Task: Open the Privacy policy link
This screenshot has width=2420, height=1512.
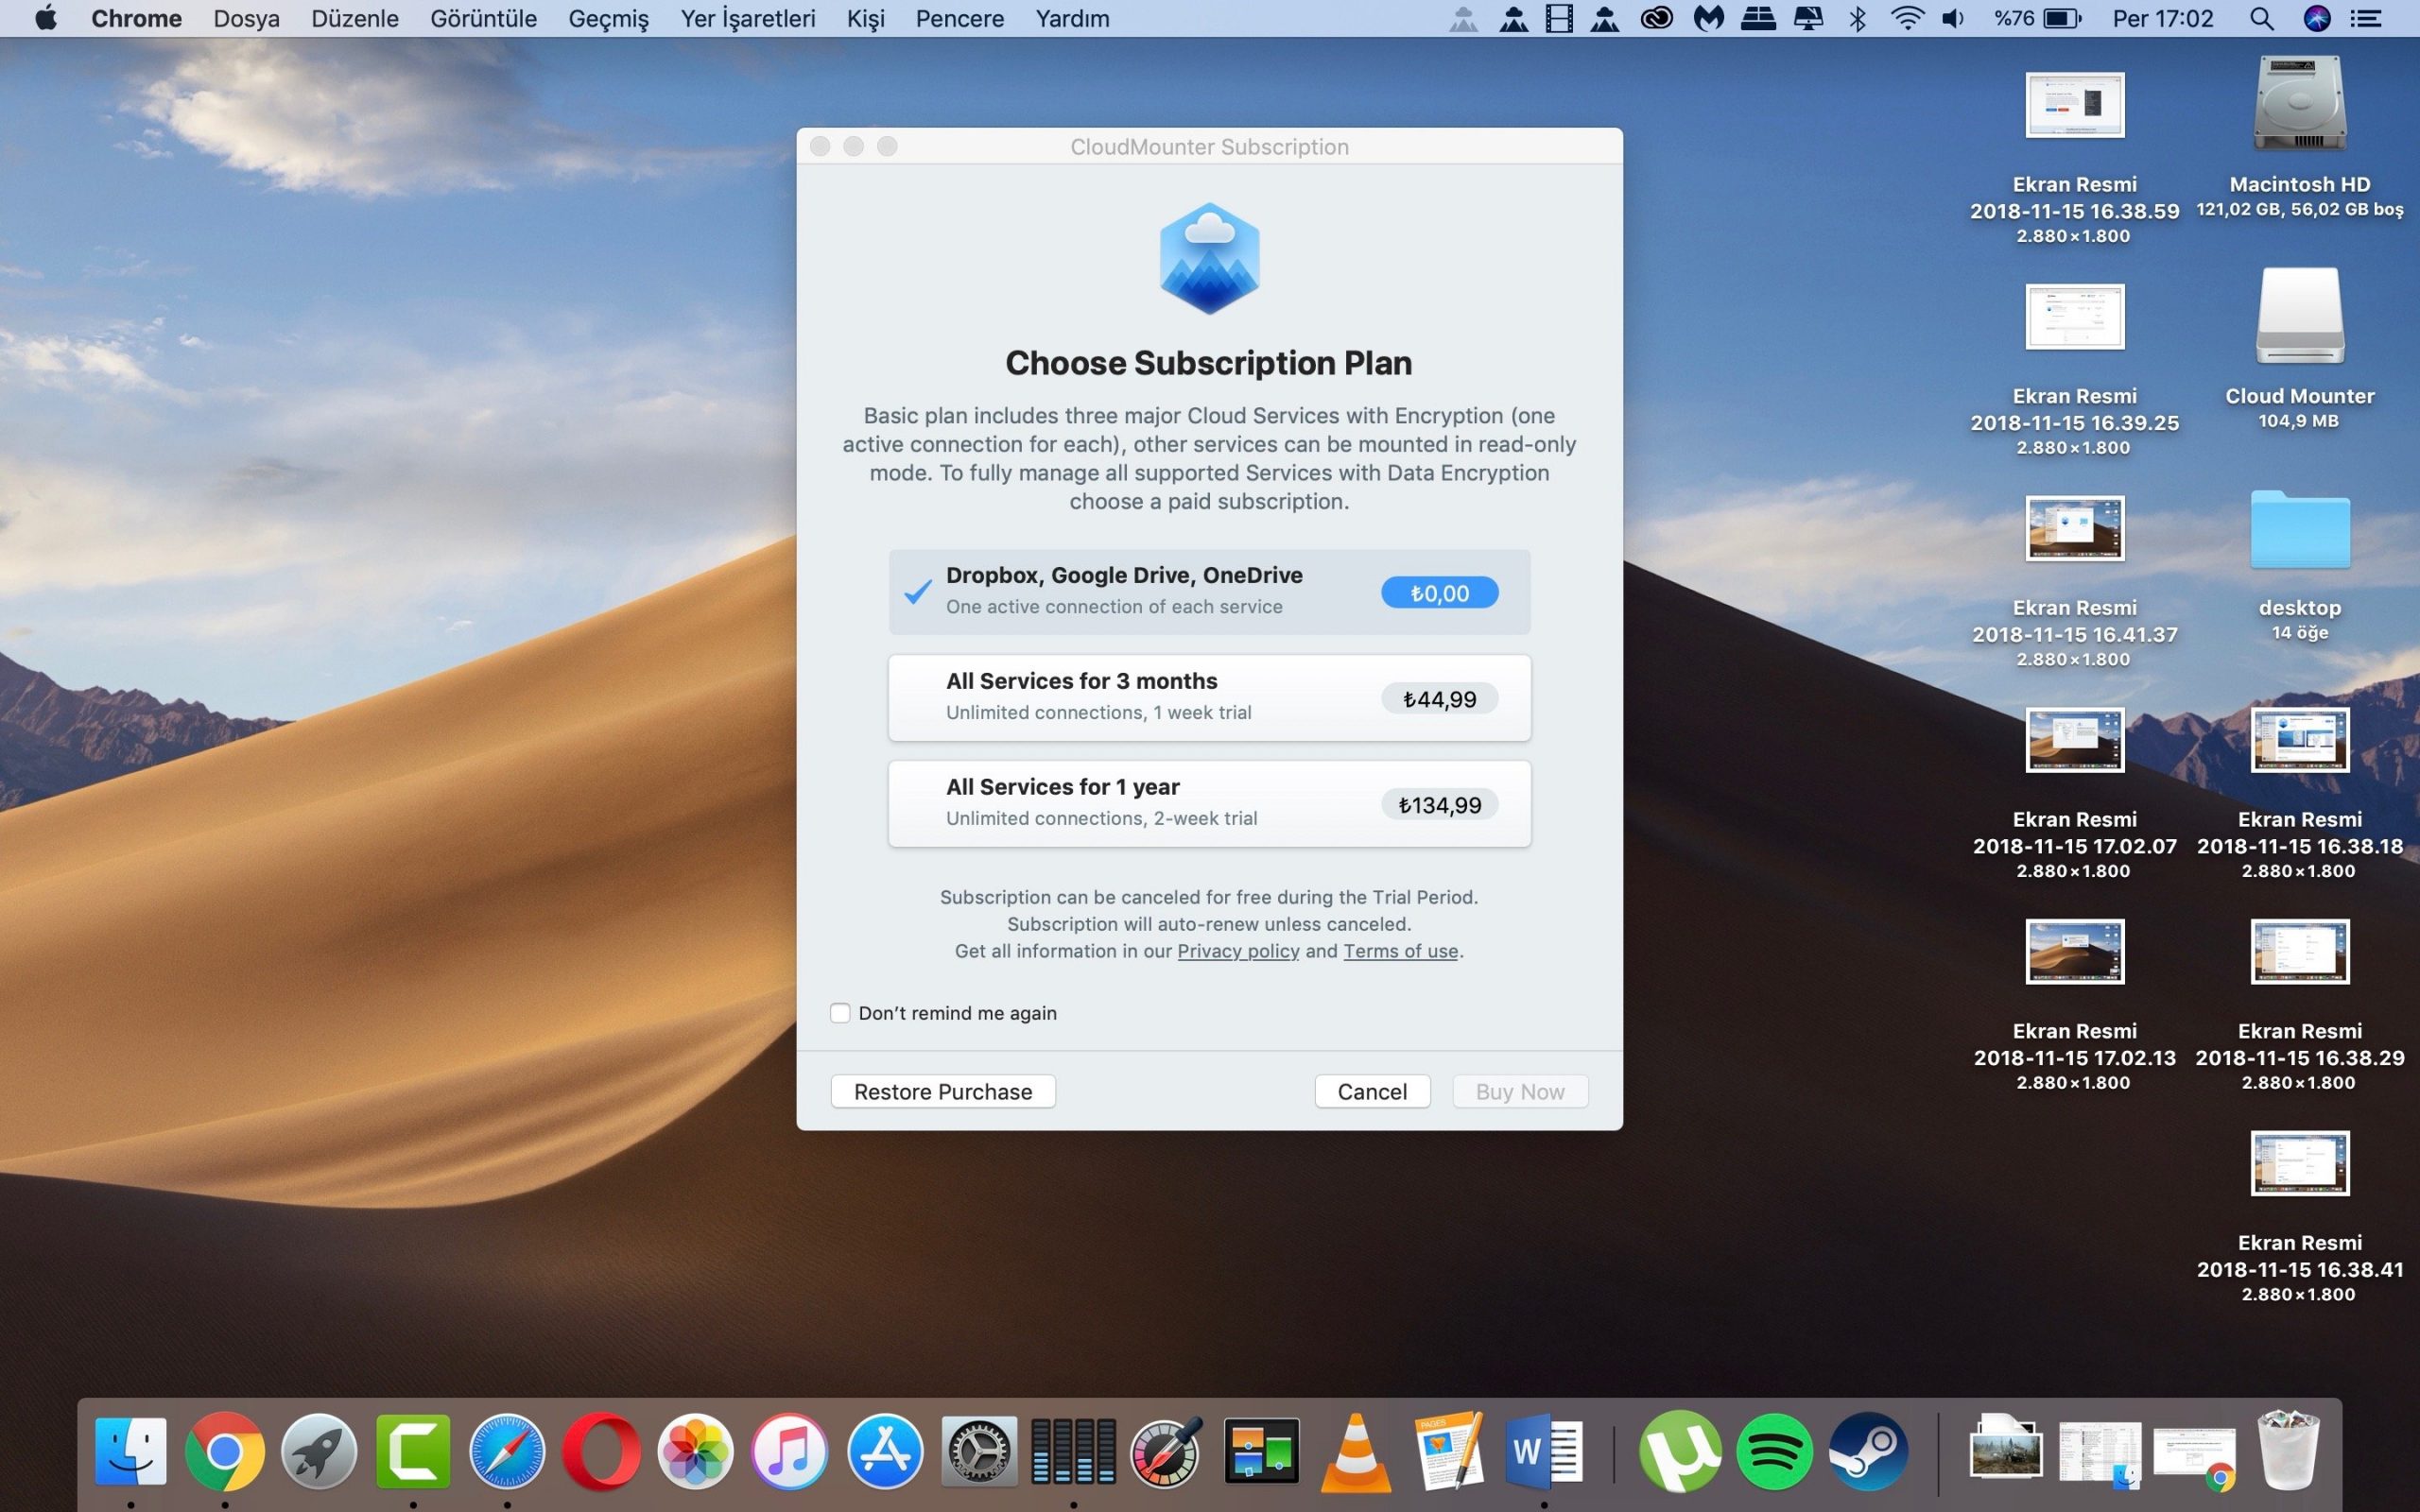Action: [x=1237, y=951]
